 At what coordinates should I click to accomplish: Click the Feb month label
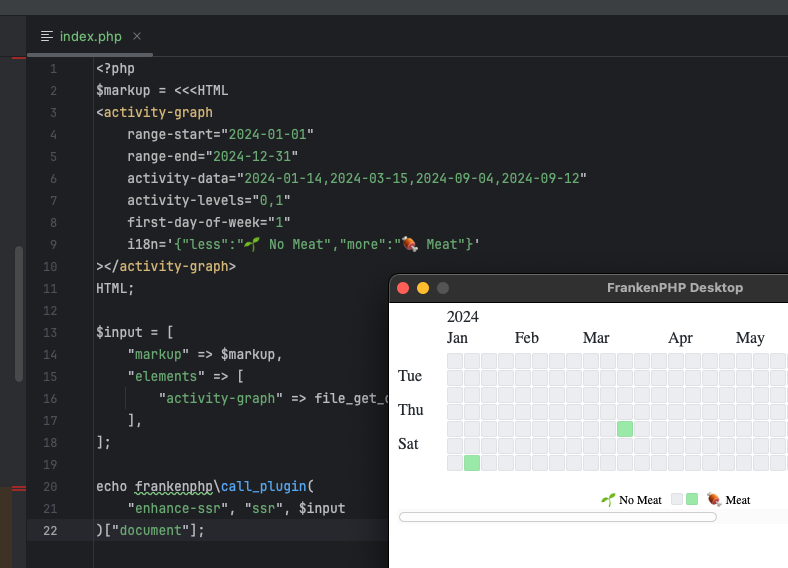527,338
